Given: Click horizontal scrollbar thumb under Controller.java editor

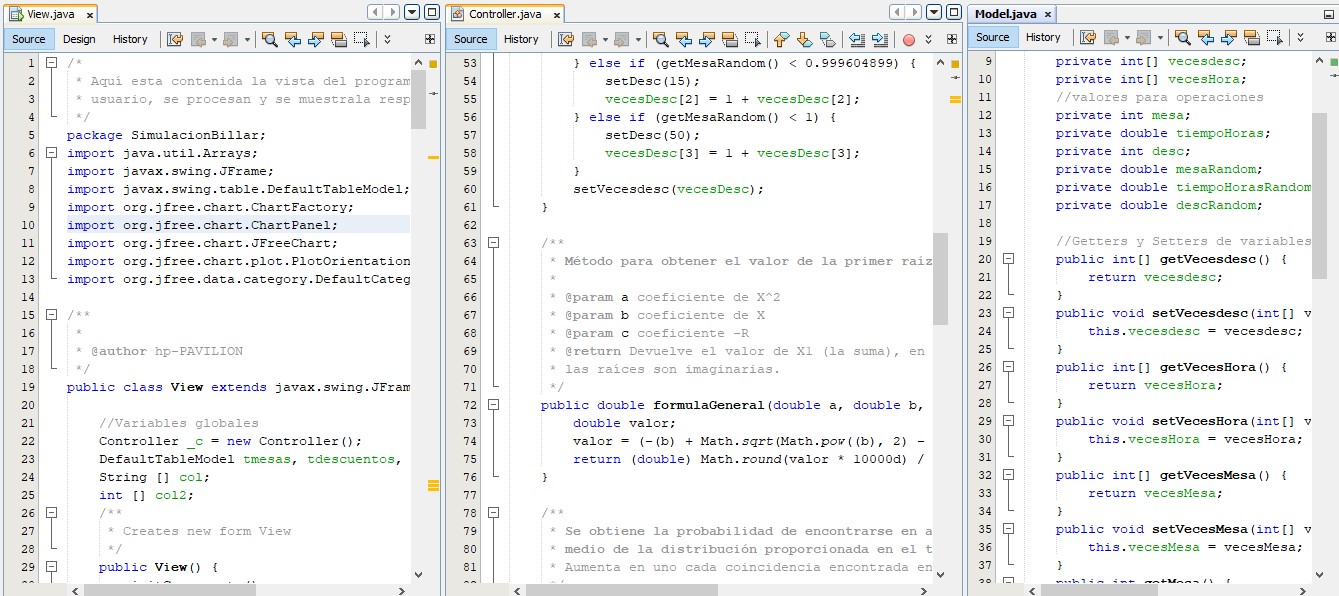Looking at the screenshot, I should click(x=620, y=590).
